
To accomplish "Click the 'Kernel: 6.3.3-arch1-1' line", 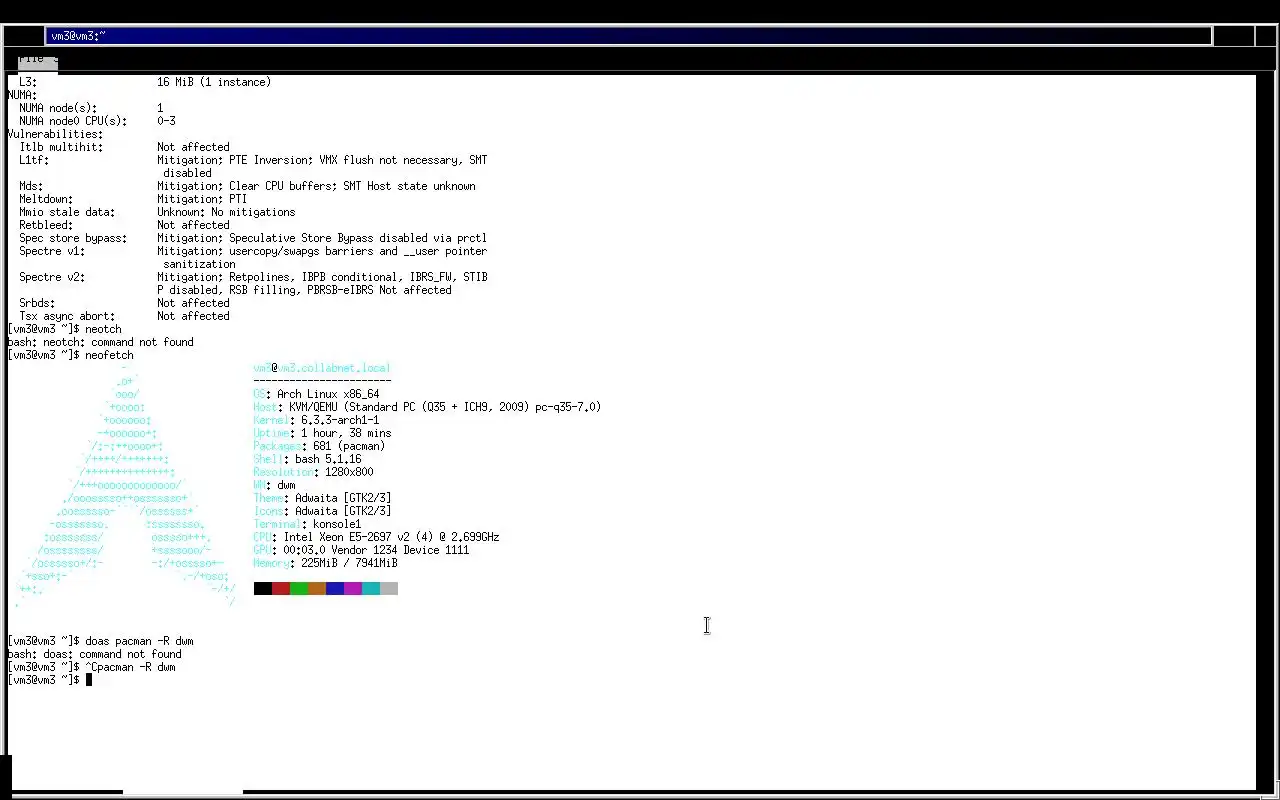I will pos(316,420).
